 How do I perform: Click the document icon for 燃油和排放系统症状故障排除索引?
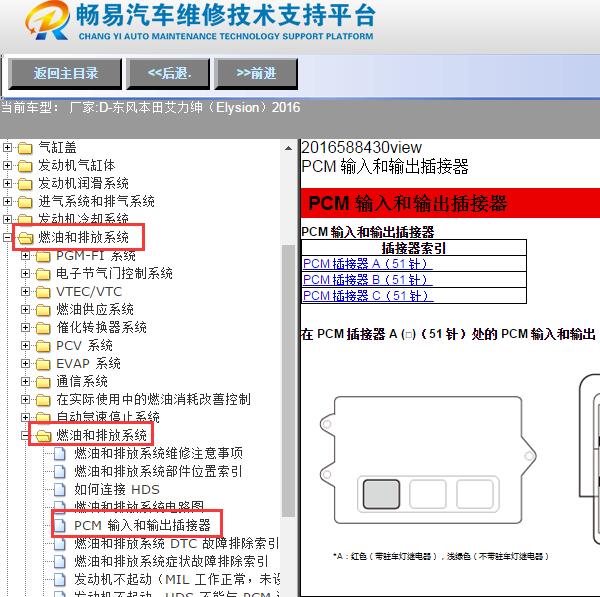tap(60, 561)
